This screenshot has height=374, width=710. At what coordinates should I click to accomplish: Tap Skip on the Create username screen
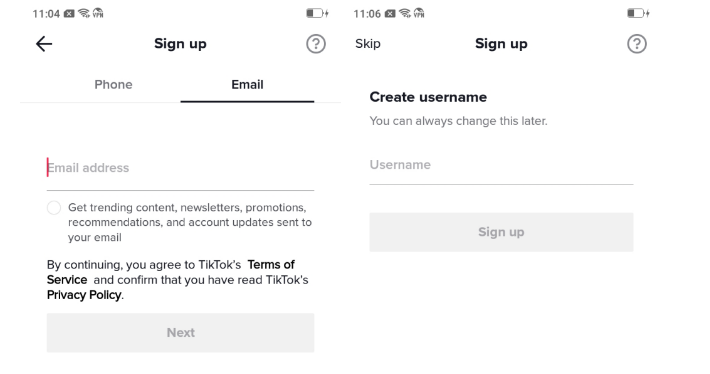(x=368, y=44)
